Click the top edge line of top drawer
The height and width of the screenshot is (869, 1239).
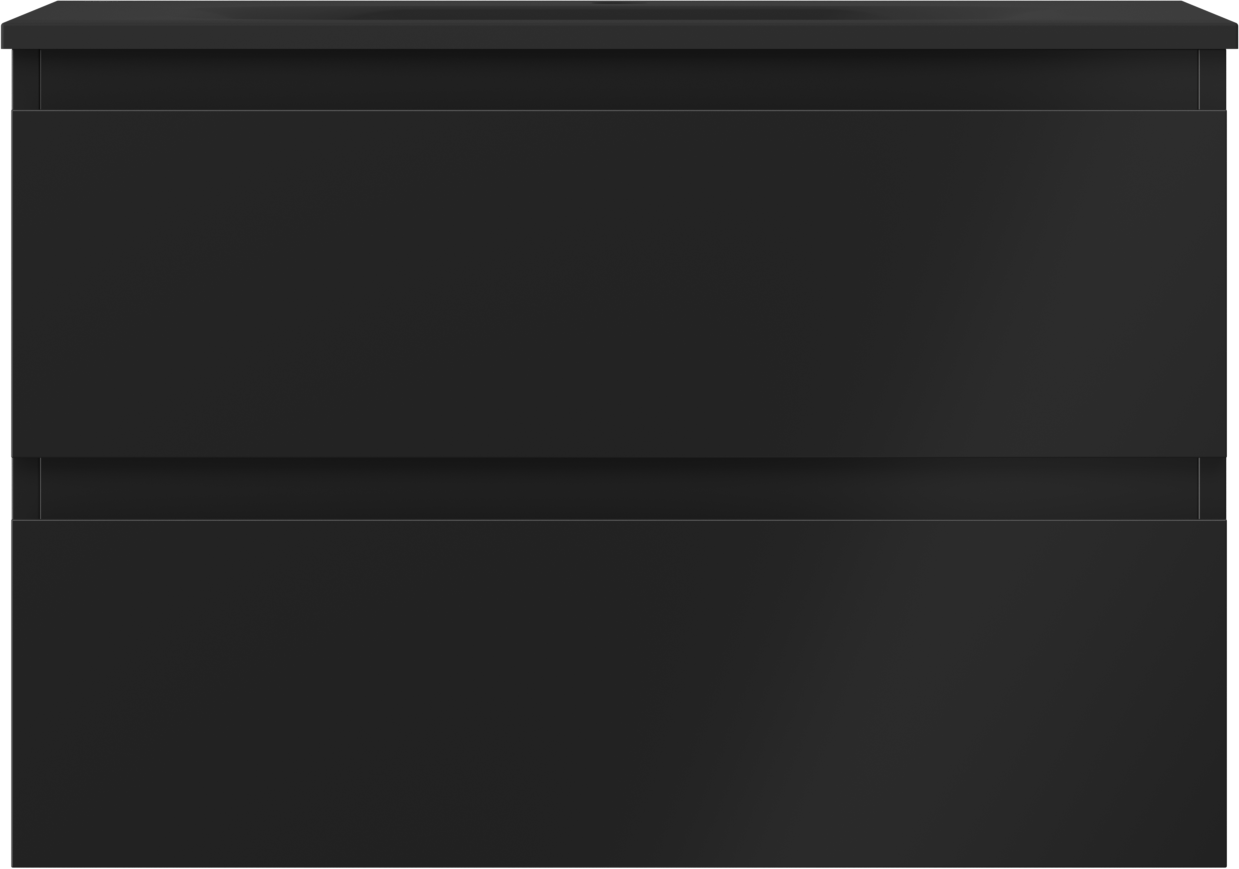[x=619, y=111]
